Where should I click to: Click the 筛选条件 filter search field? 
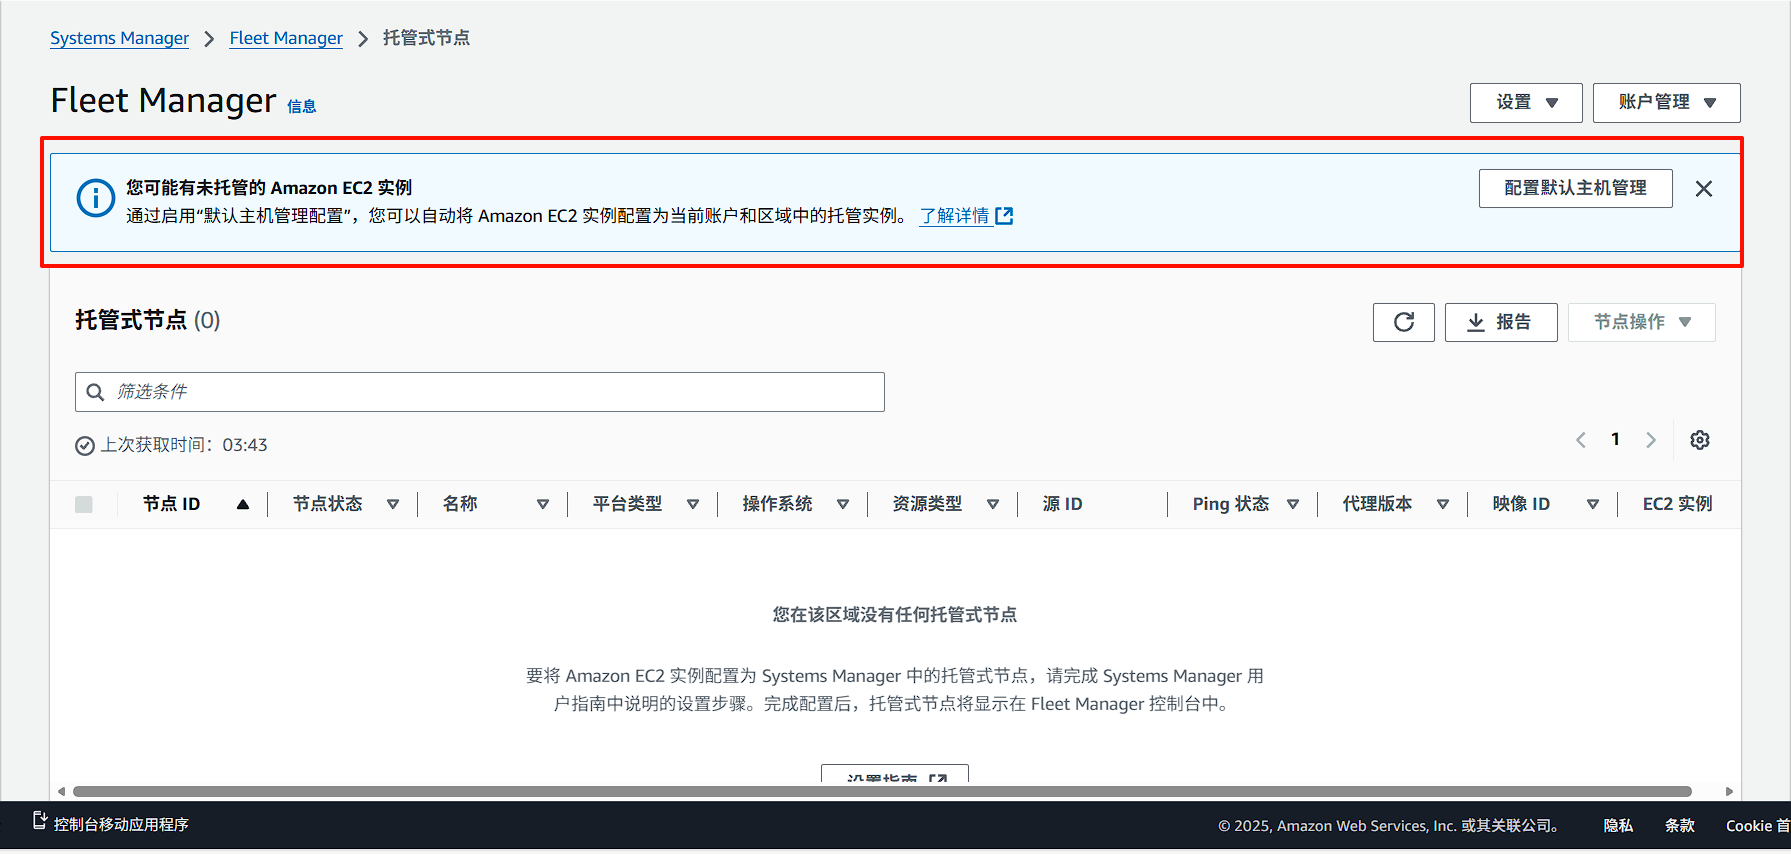click(480, 392)
